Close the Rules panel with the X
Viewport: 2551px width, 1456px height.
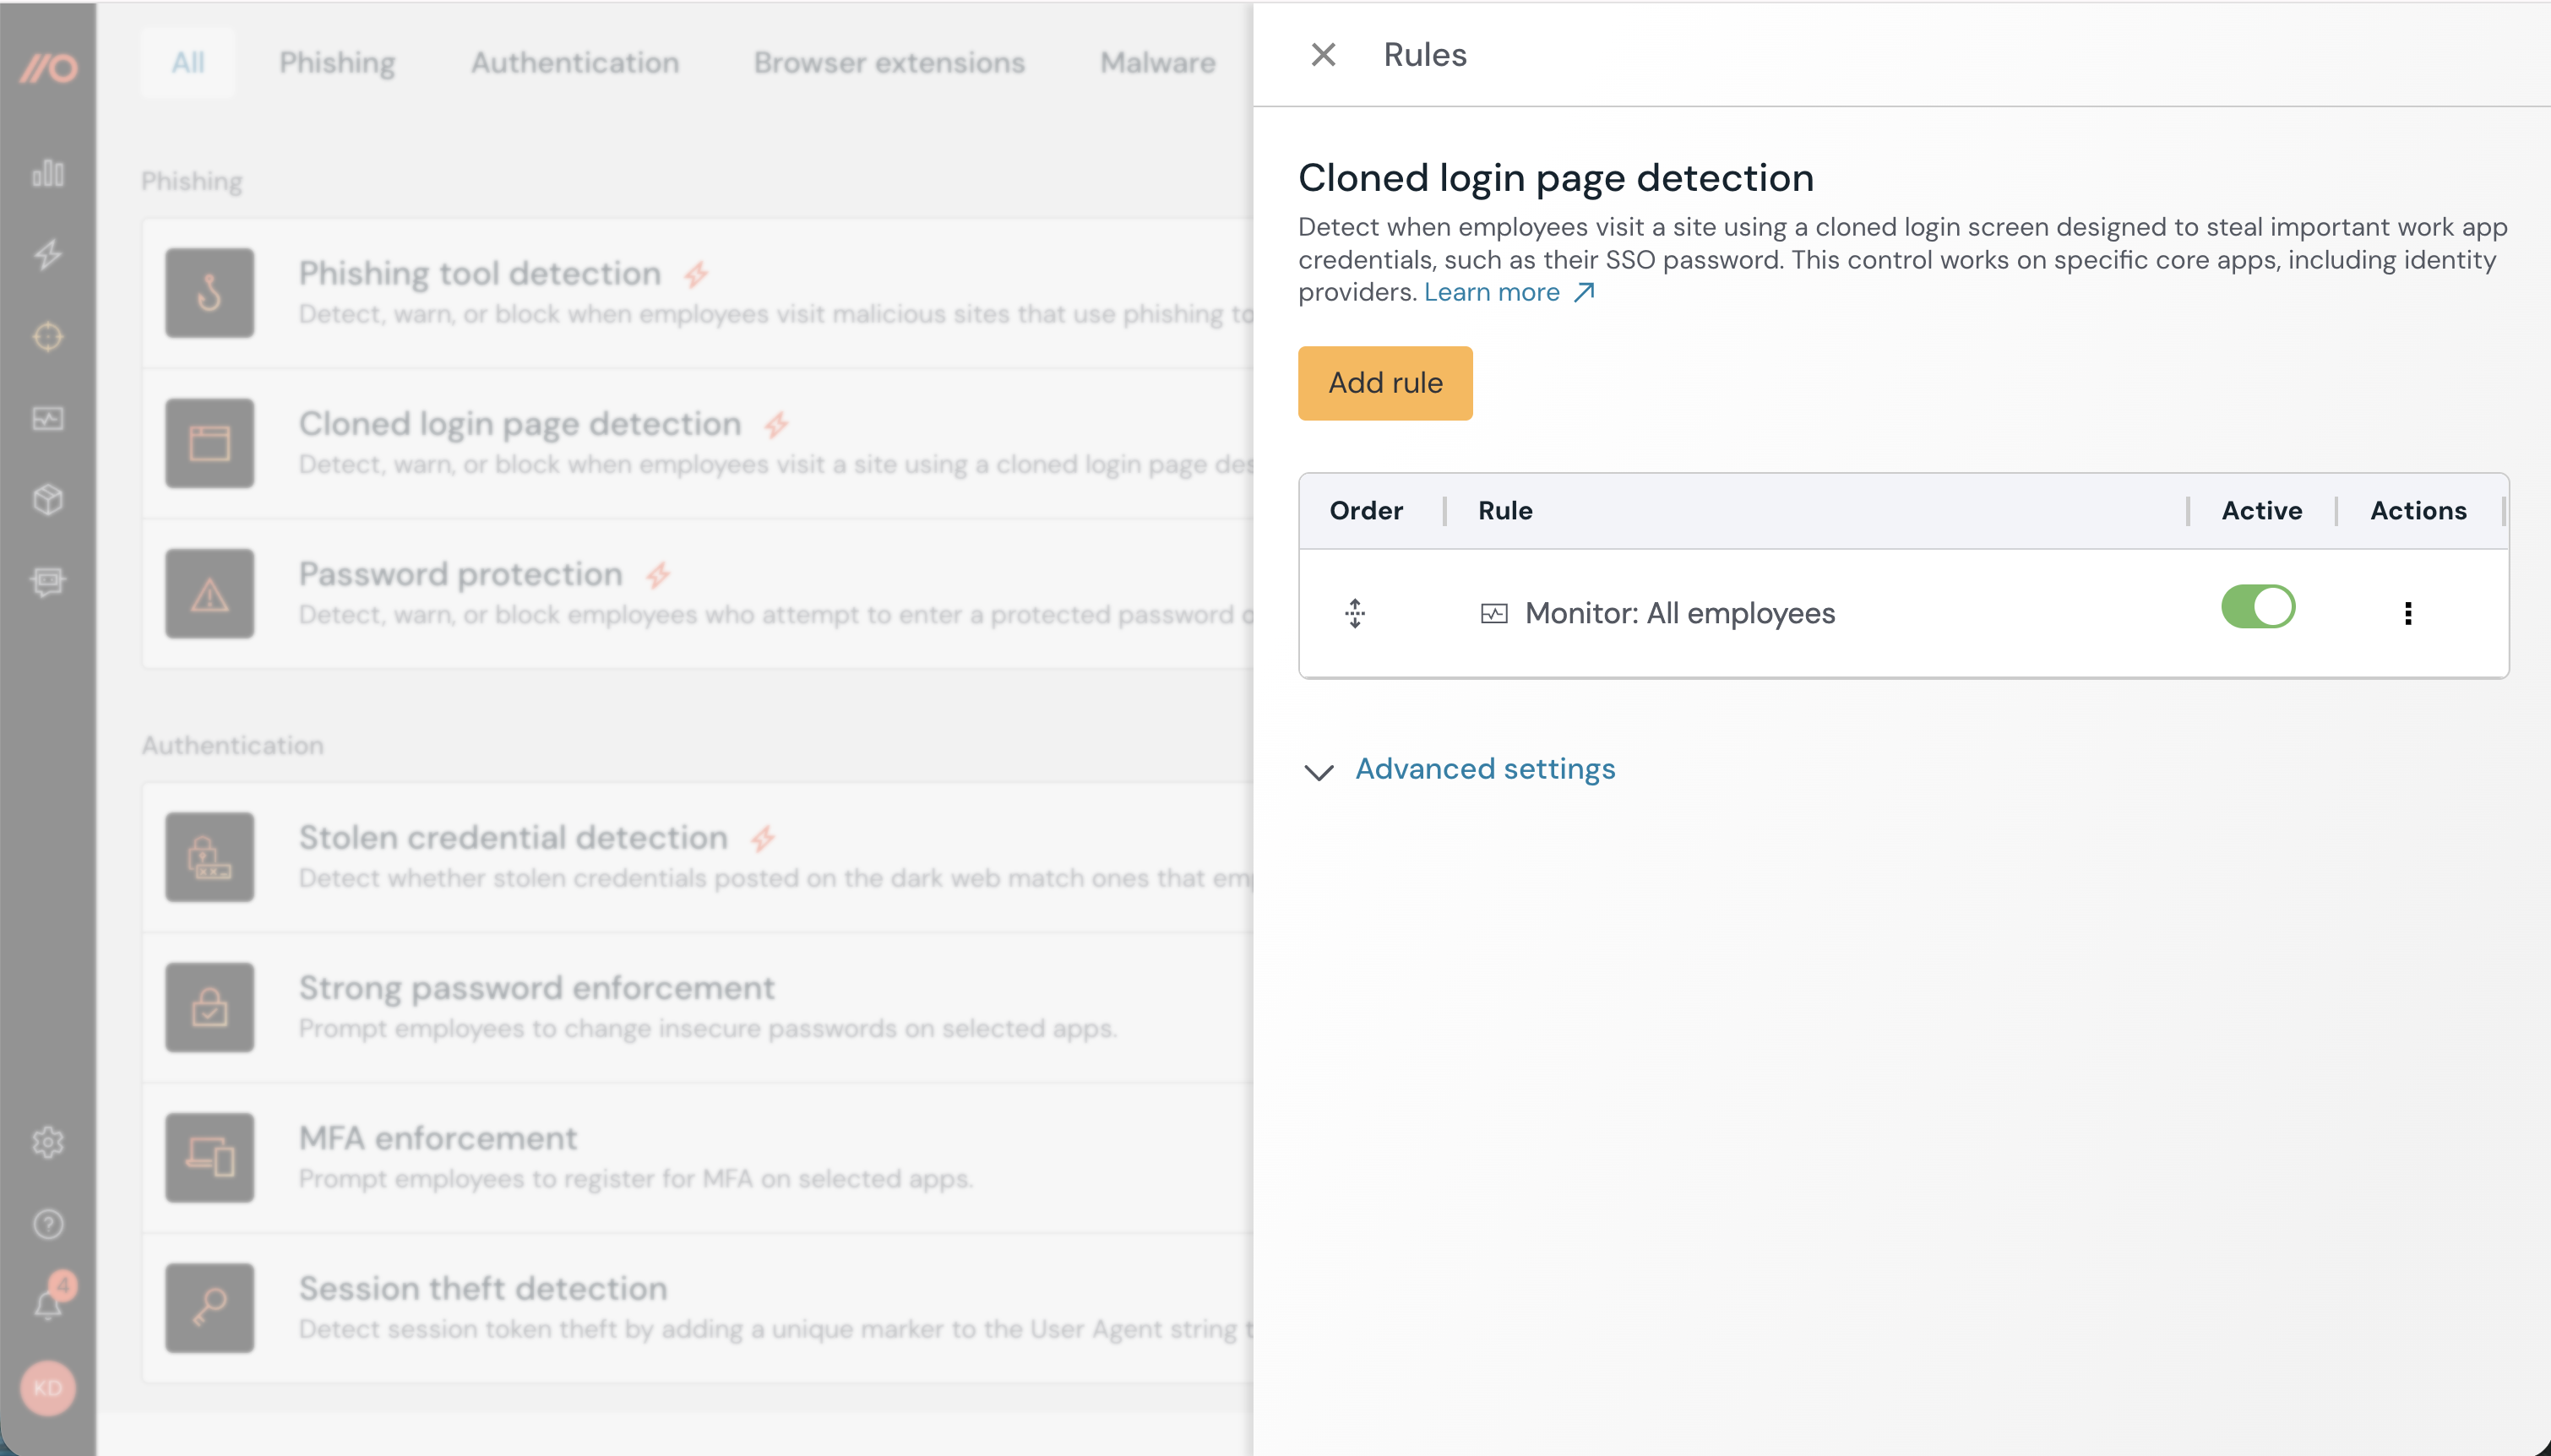click(x=1322, y=54)
